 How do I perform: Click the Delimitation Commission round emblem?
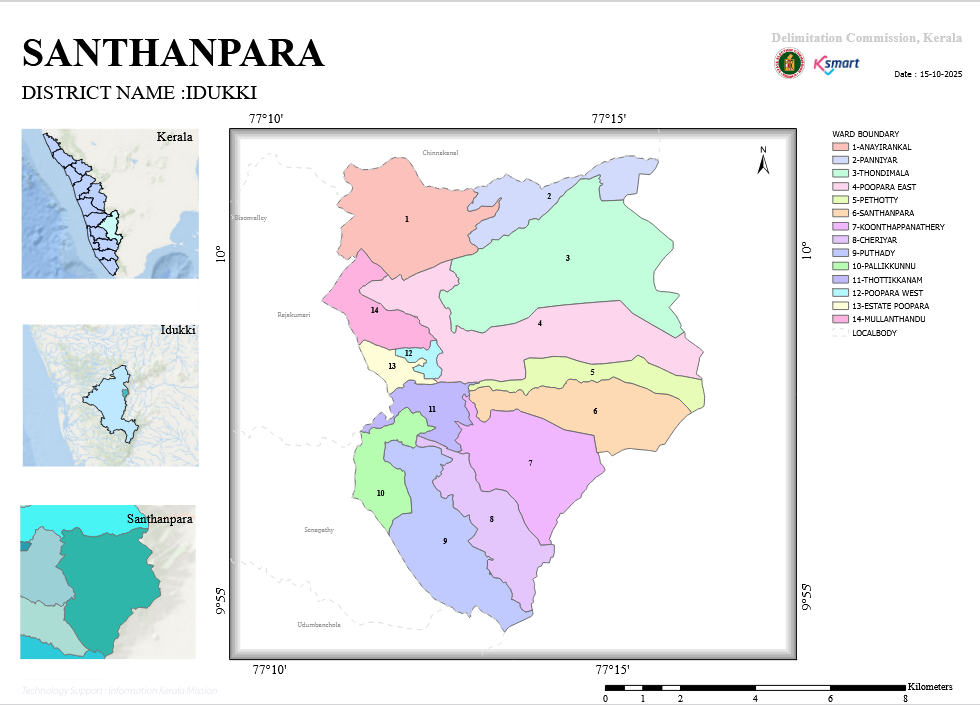coord(789,63)
